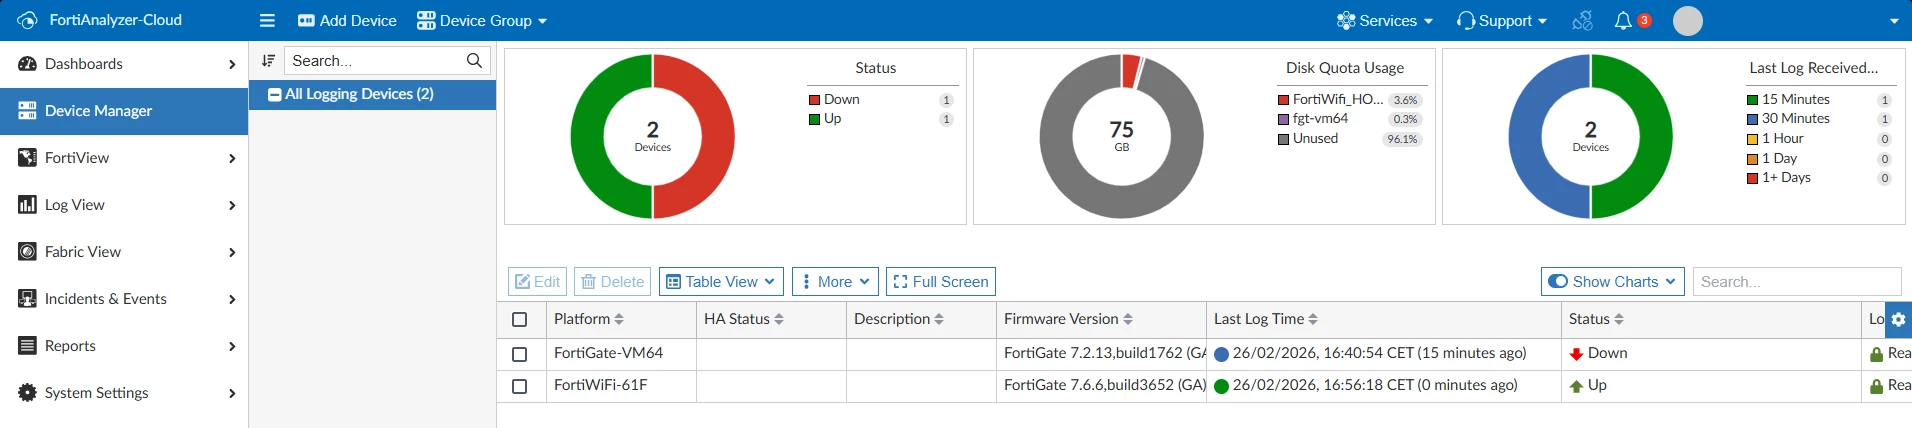Focus the device tree Search field
Screen dimensions: 1912x428
pyautogui.click(x=388, y=61)
